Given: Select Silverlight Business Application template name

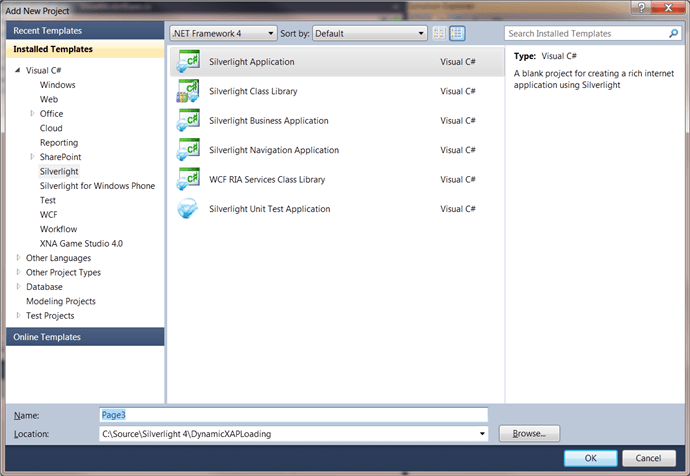Looking at the screenshot, I should click(x=269, y=121).
